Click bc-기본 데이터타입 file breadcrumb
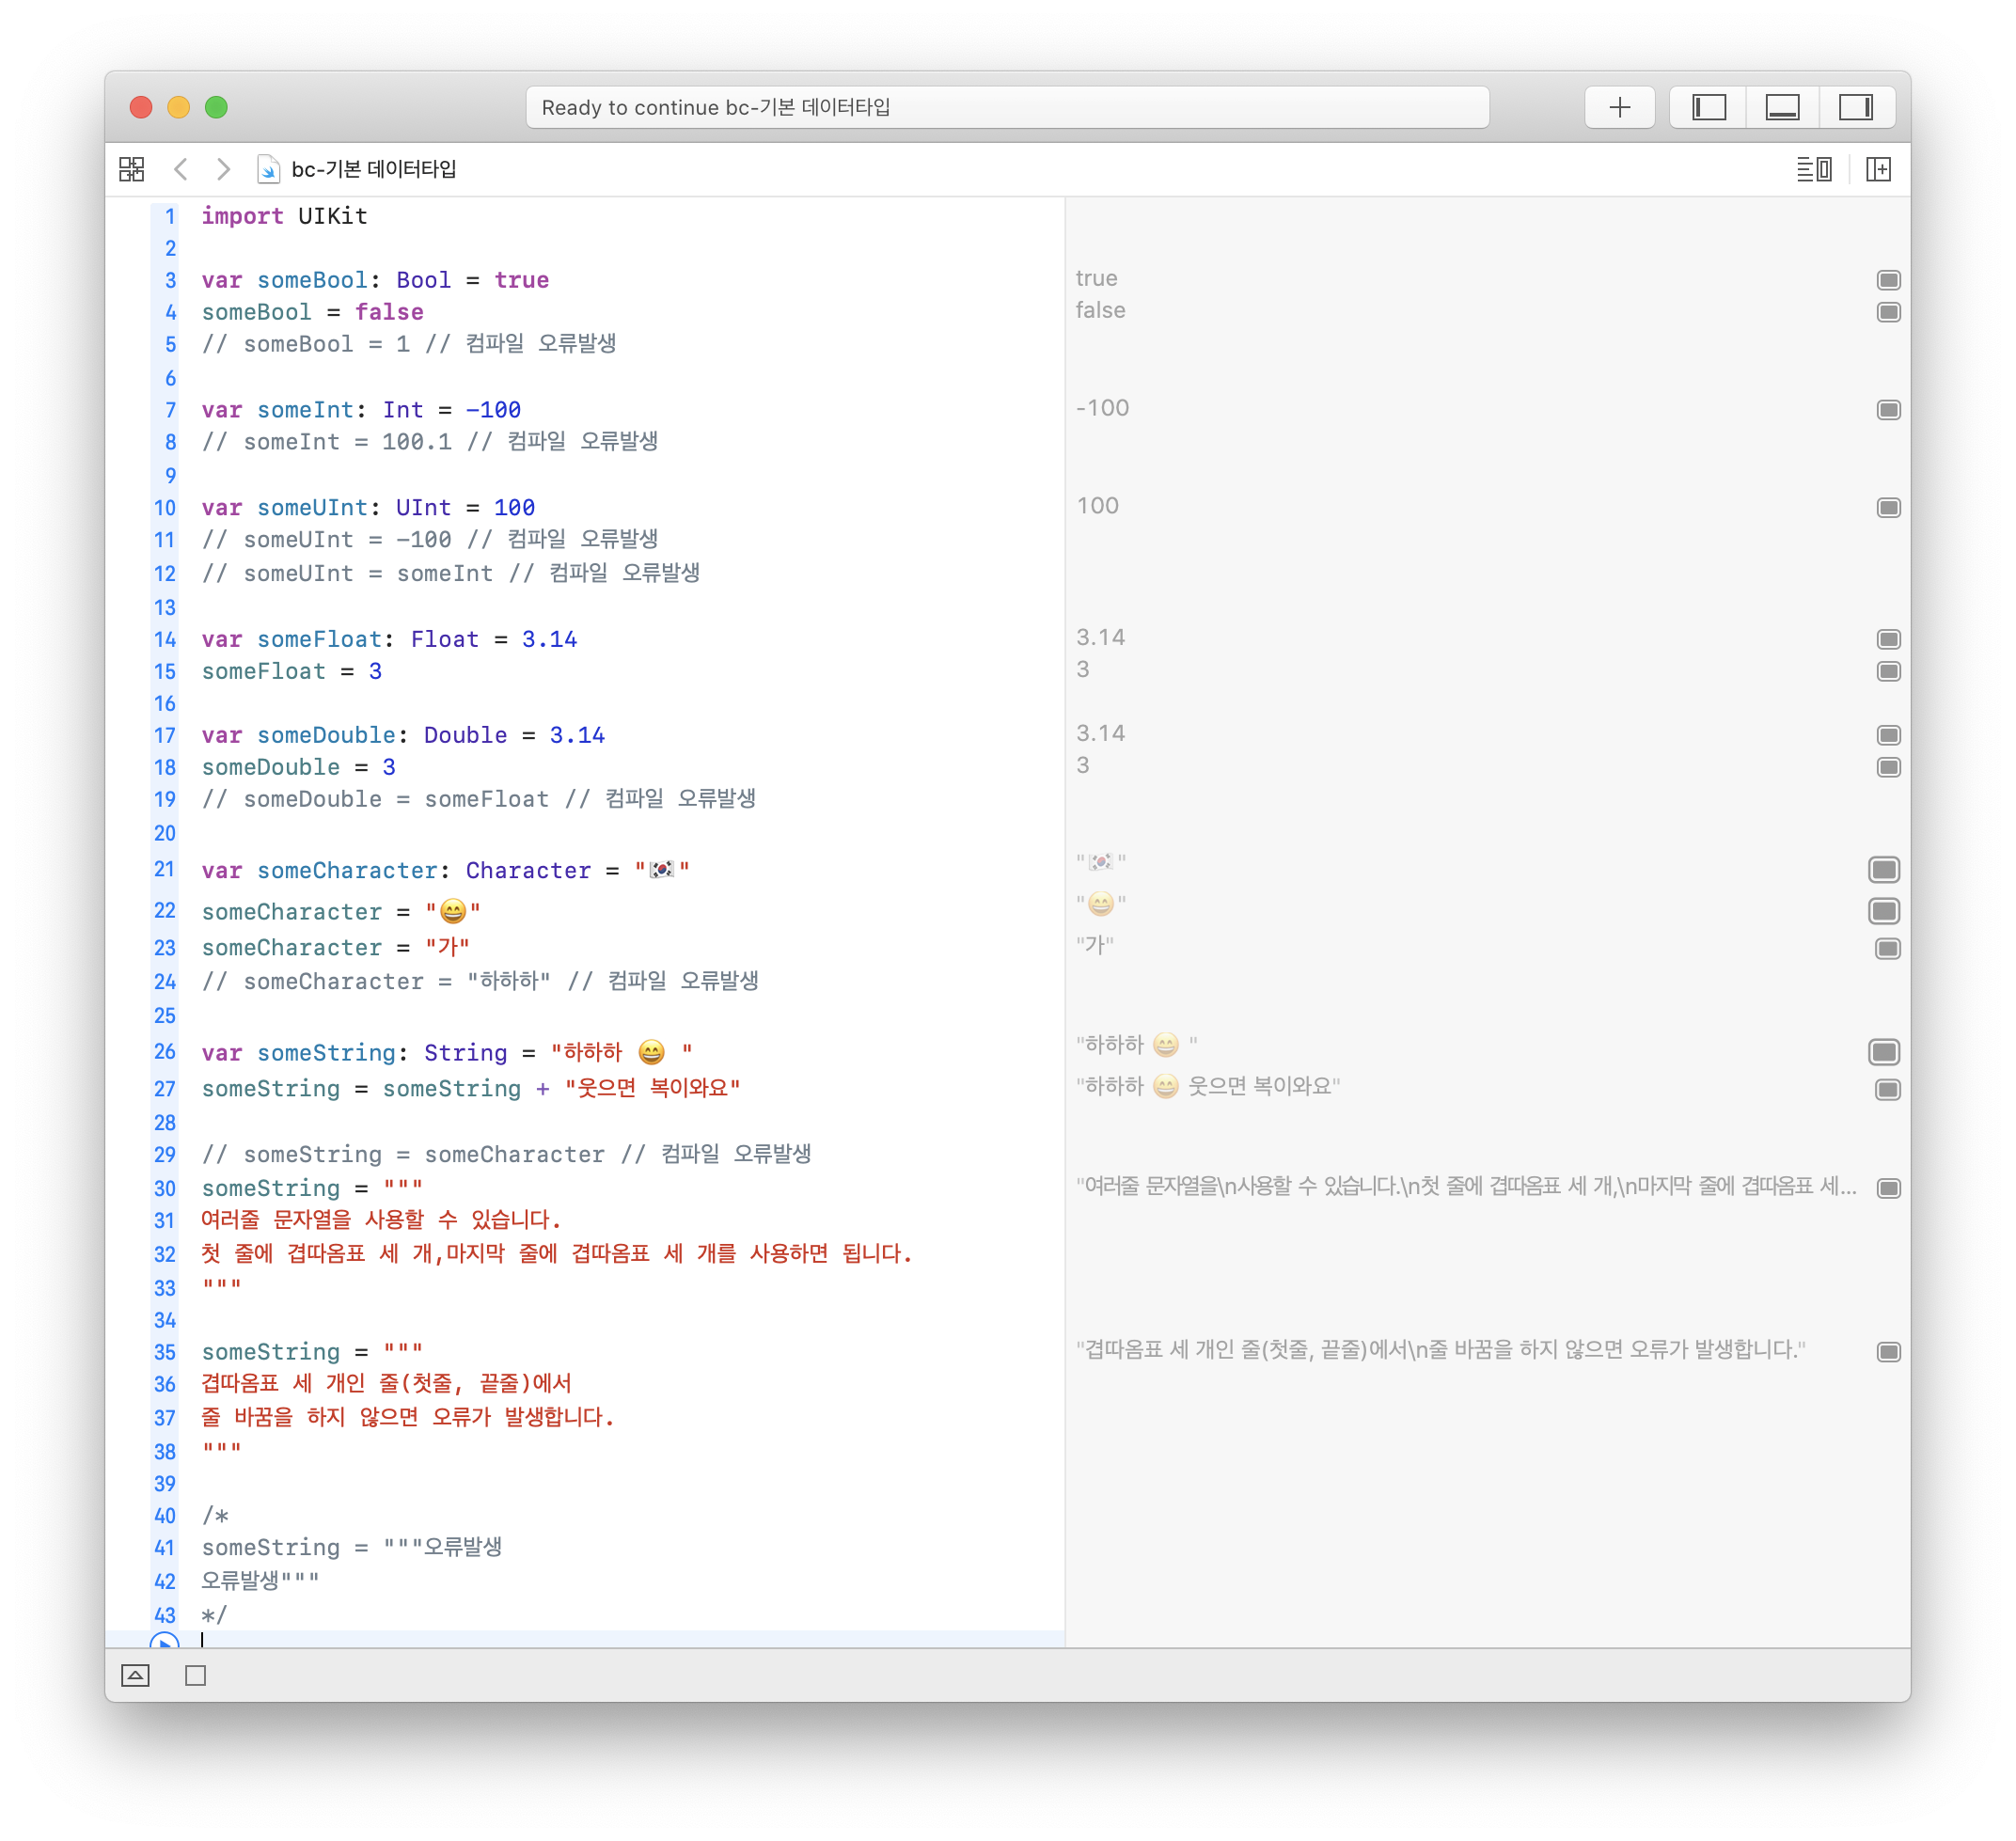The width and height of the screenshot is (2016, 1841). tap(372, 169)
